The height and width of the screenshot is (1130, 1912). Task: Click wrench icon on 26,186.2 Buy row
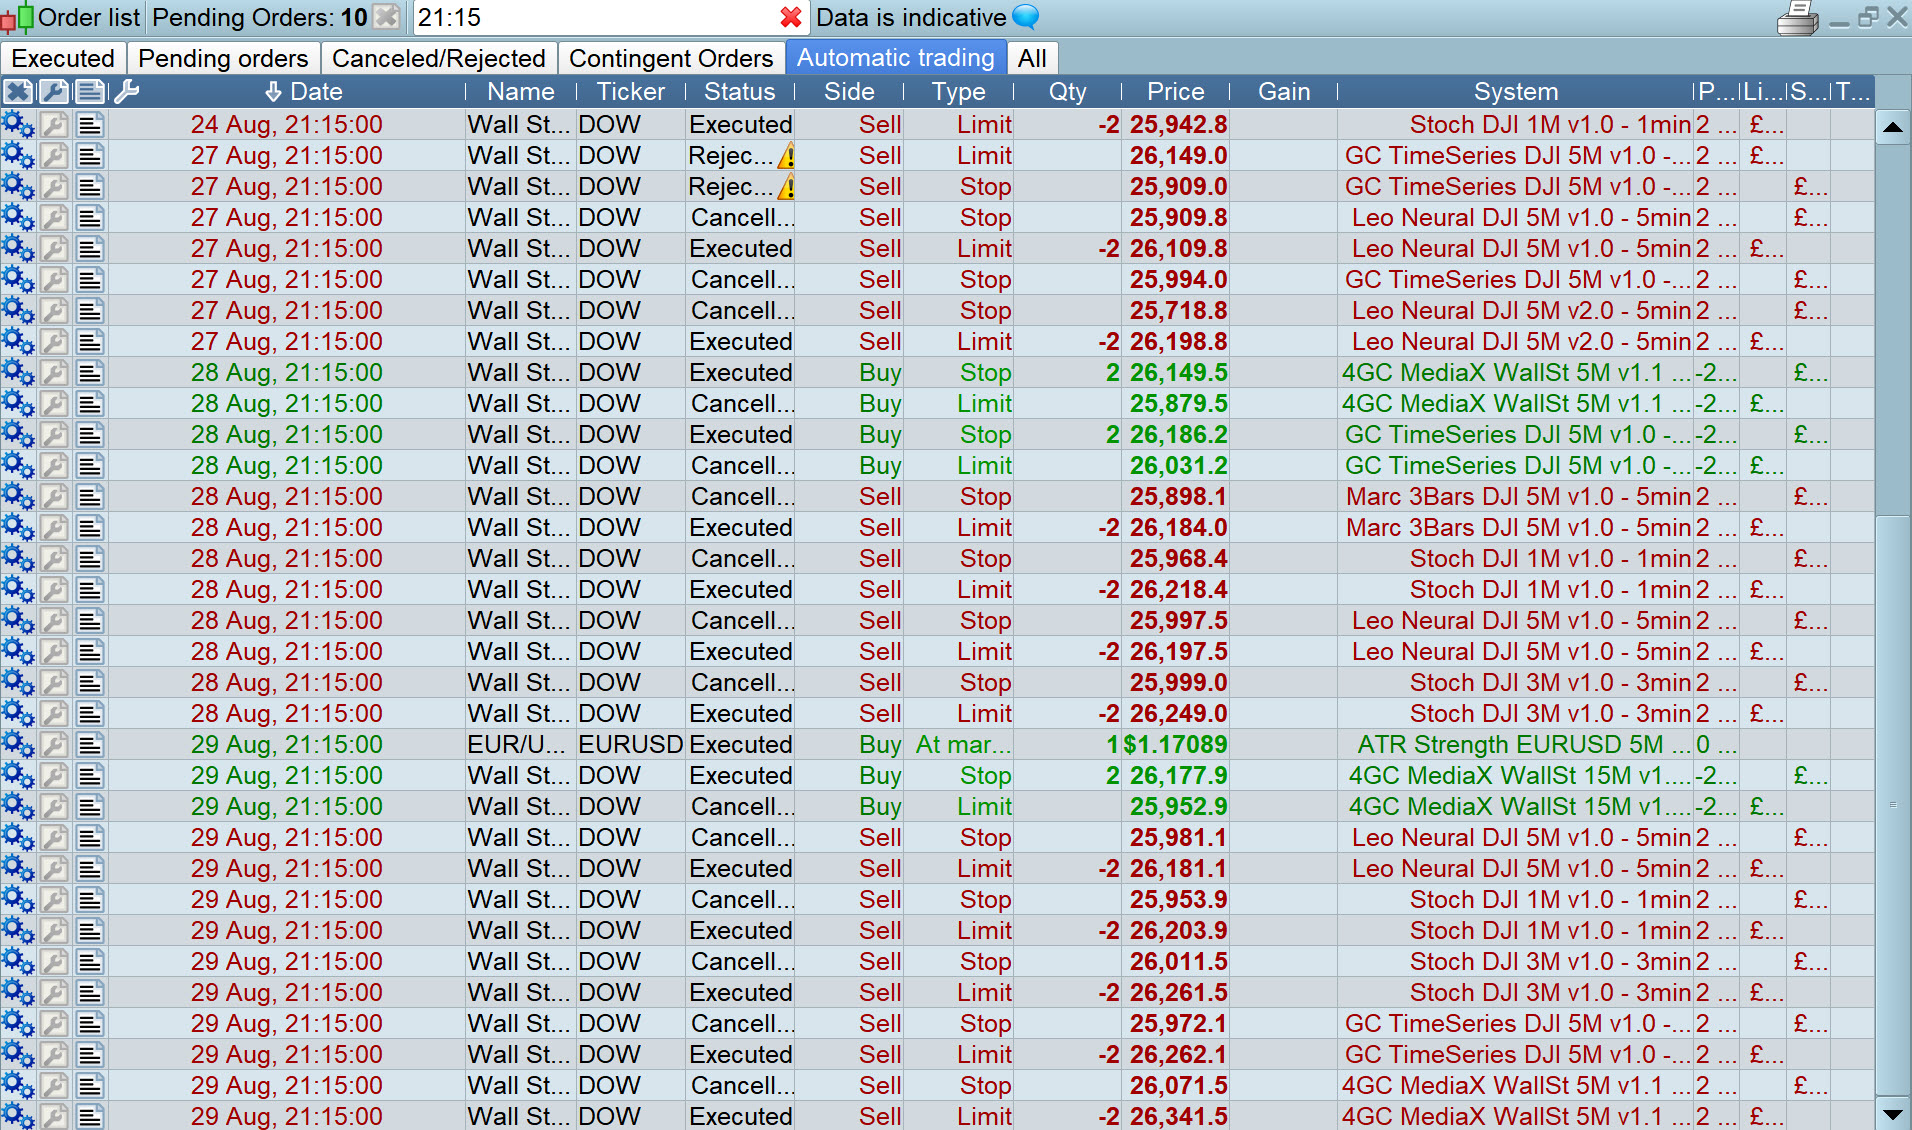(54, 435)
